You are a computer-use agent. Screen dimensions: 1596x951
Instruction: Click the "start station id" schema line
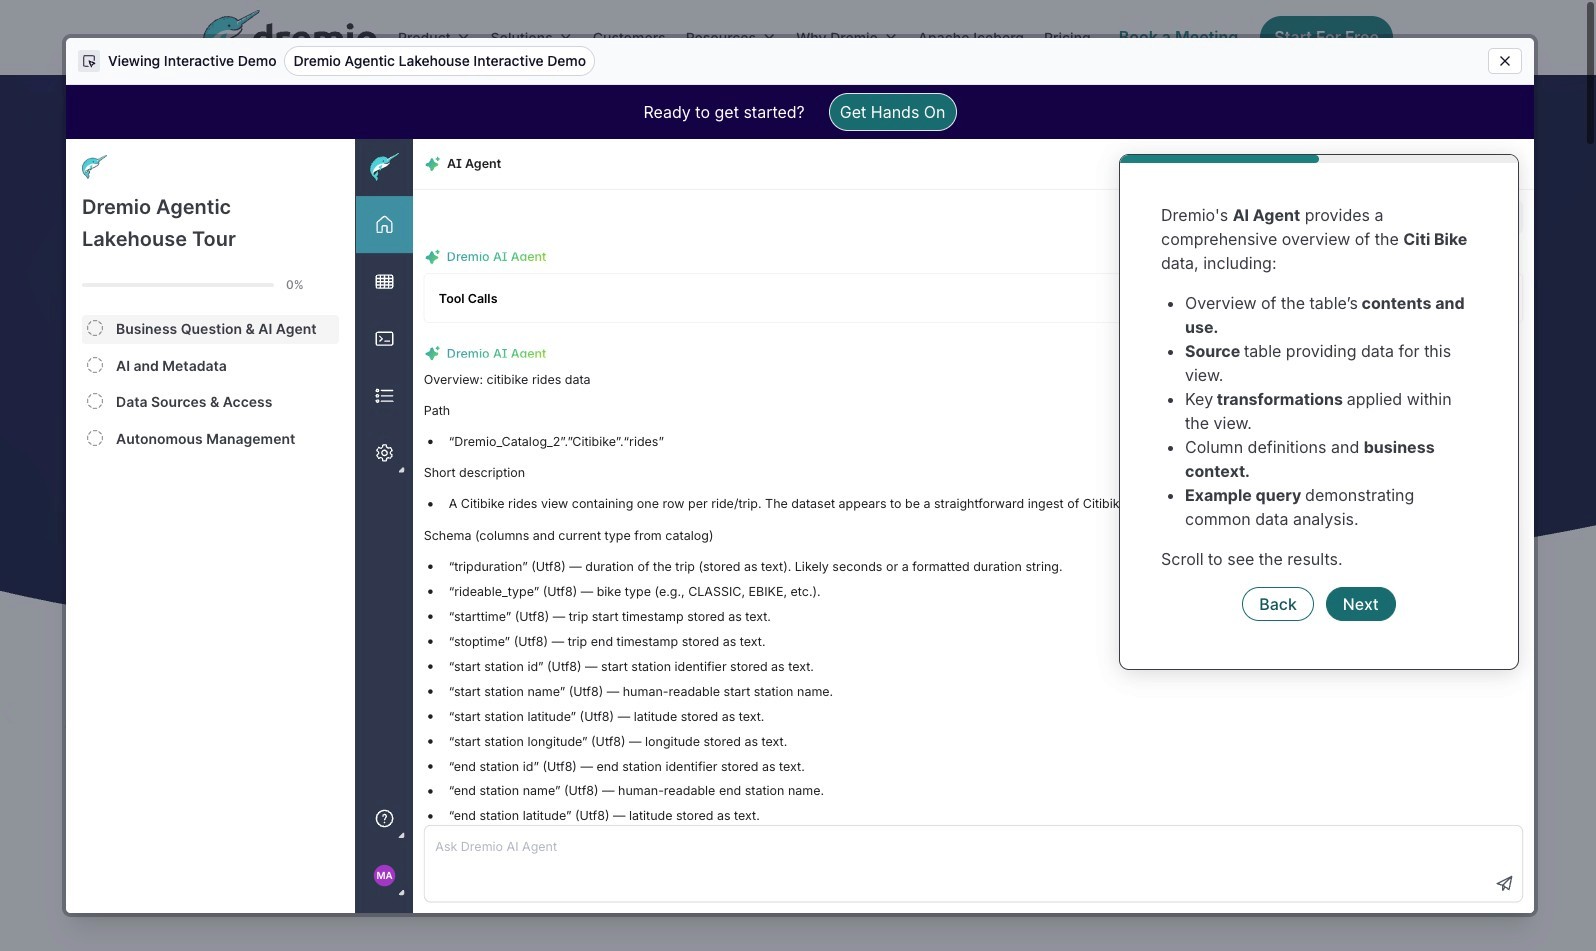[631, 667]
